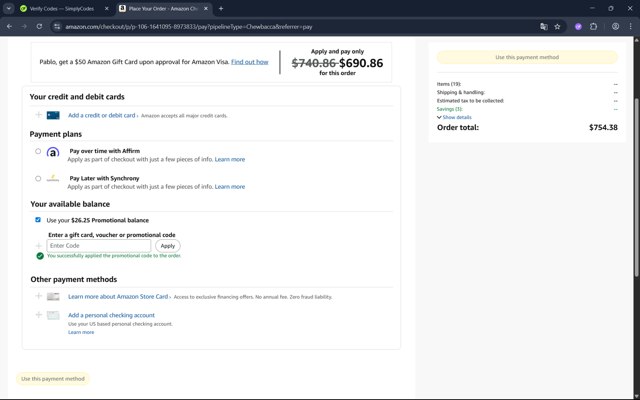
Task: Select the Place Your Order Amazon tab
Action: 163,9
